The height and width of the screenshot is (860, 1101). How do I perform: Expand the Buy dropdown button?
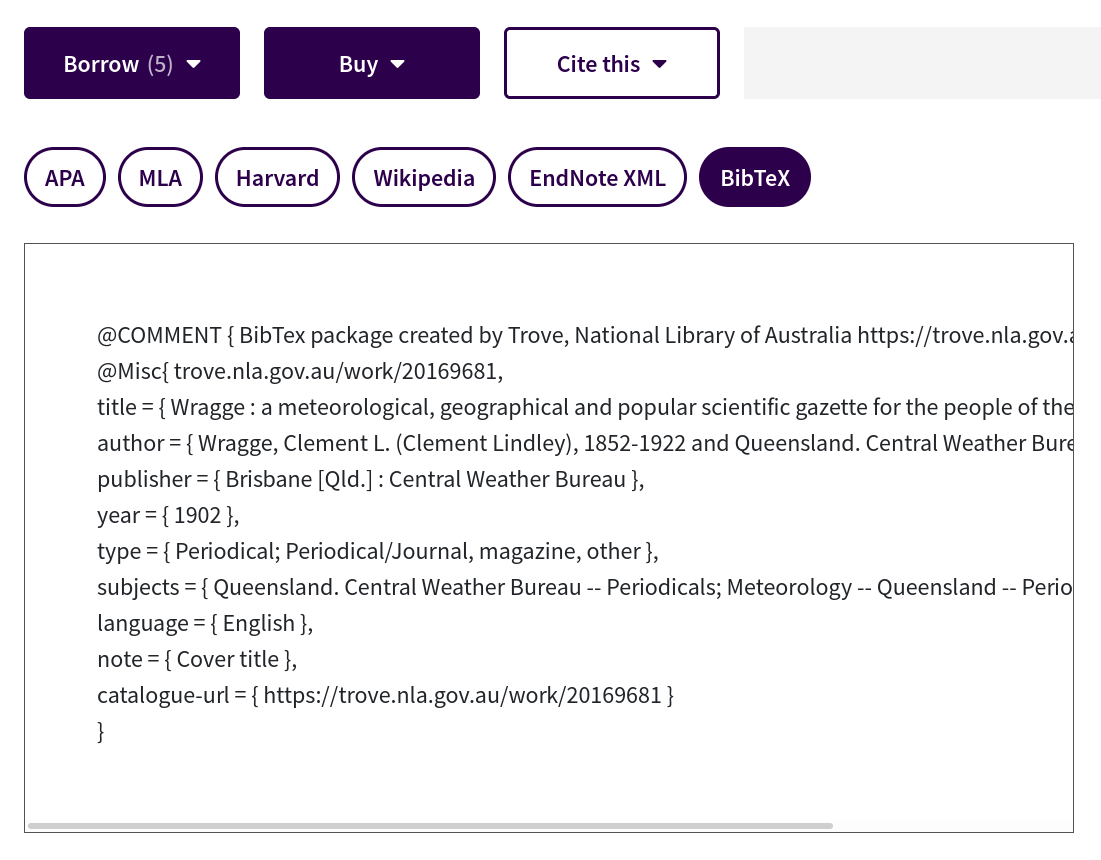point(371,63)
